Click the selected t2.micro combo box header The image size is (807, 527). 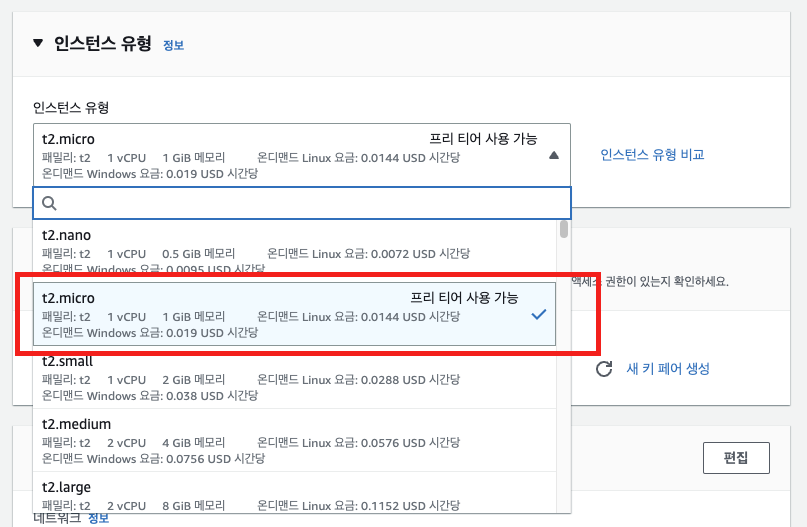(x=302, y=155)
